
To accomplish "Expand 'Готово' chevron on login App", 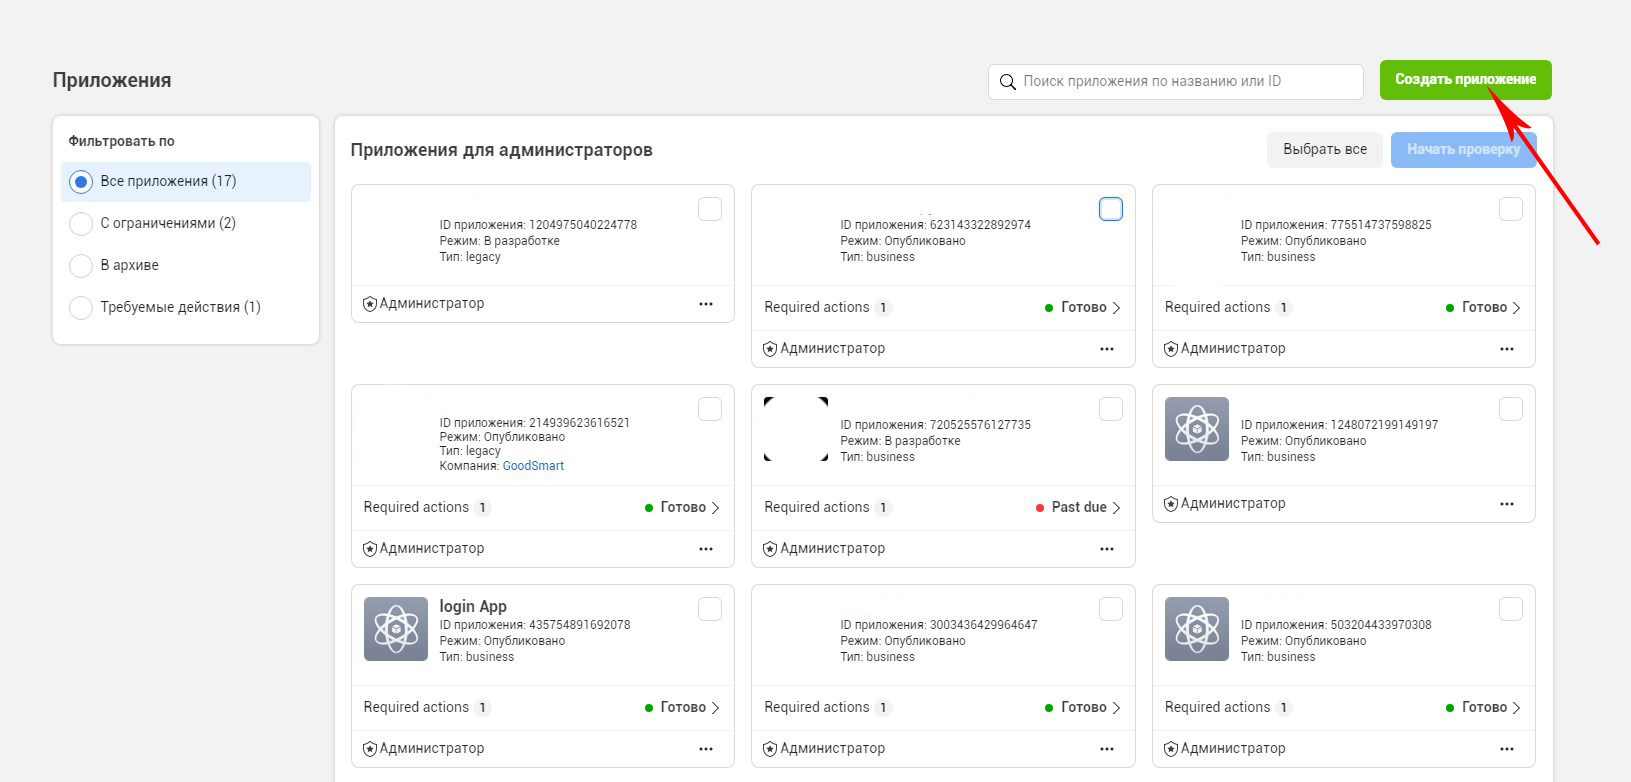I will coord(715,708).
